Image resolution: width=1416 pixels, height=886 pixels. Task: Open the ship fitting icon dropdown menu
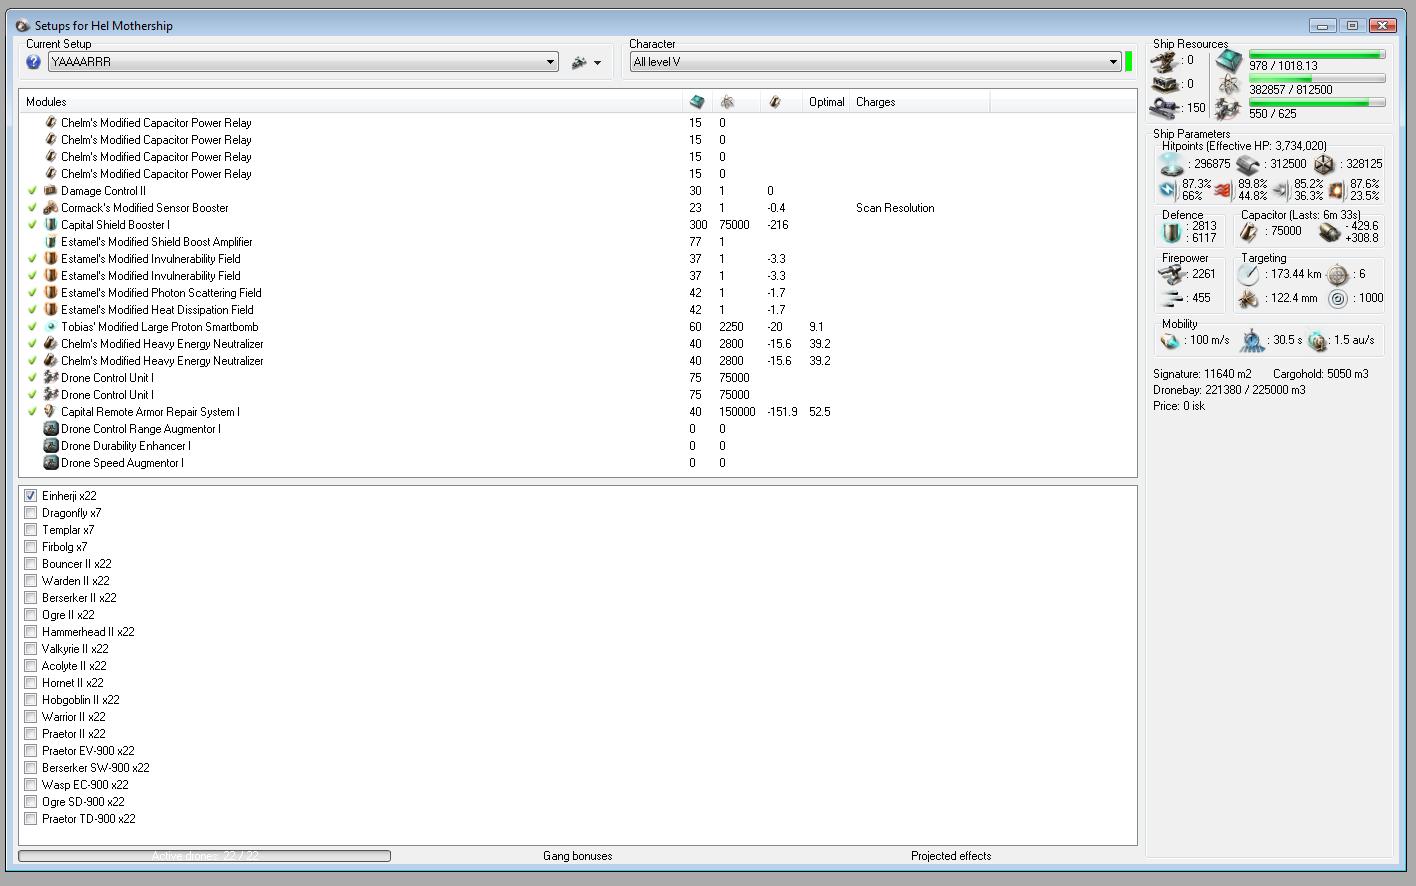pyautogui.click(x=587, y=62)
